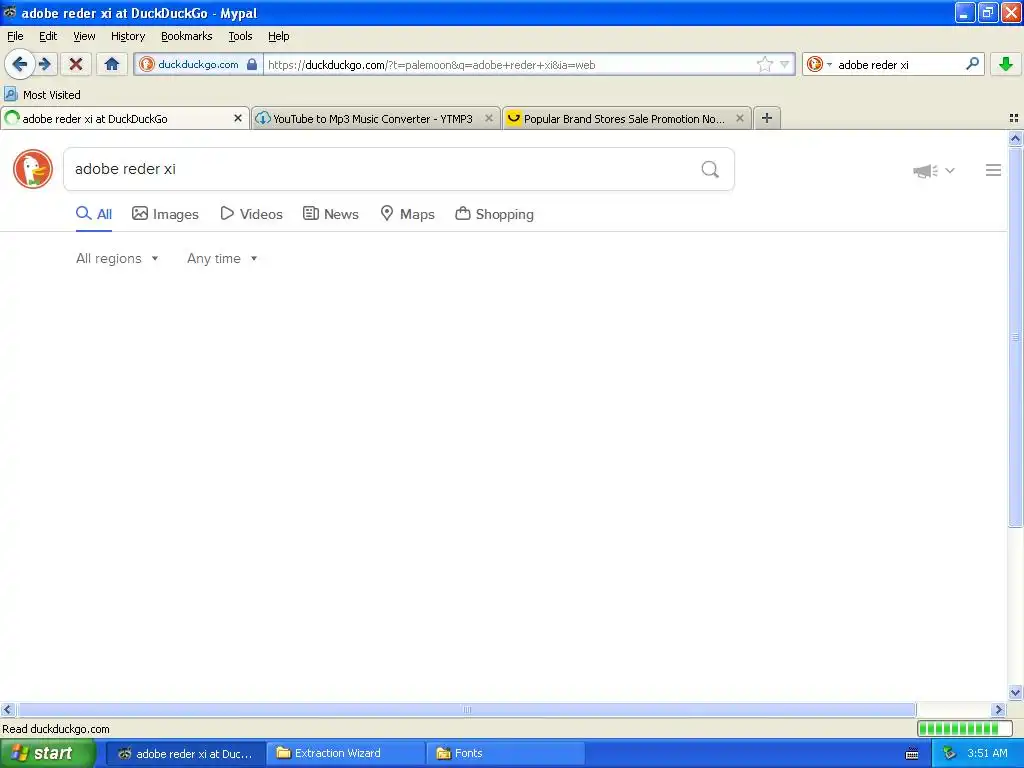
Task: Click the horizontal scrollbar right arrow
Action: pos(998,709)
